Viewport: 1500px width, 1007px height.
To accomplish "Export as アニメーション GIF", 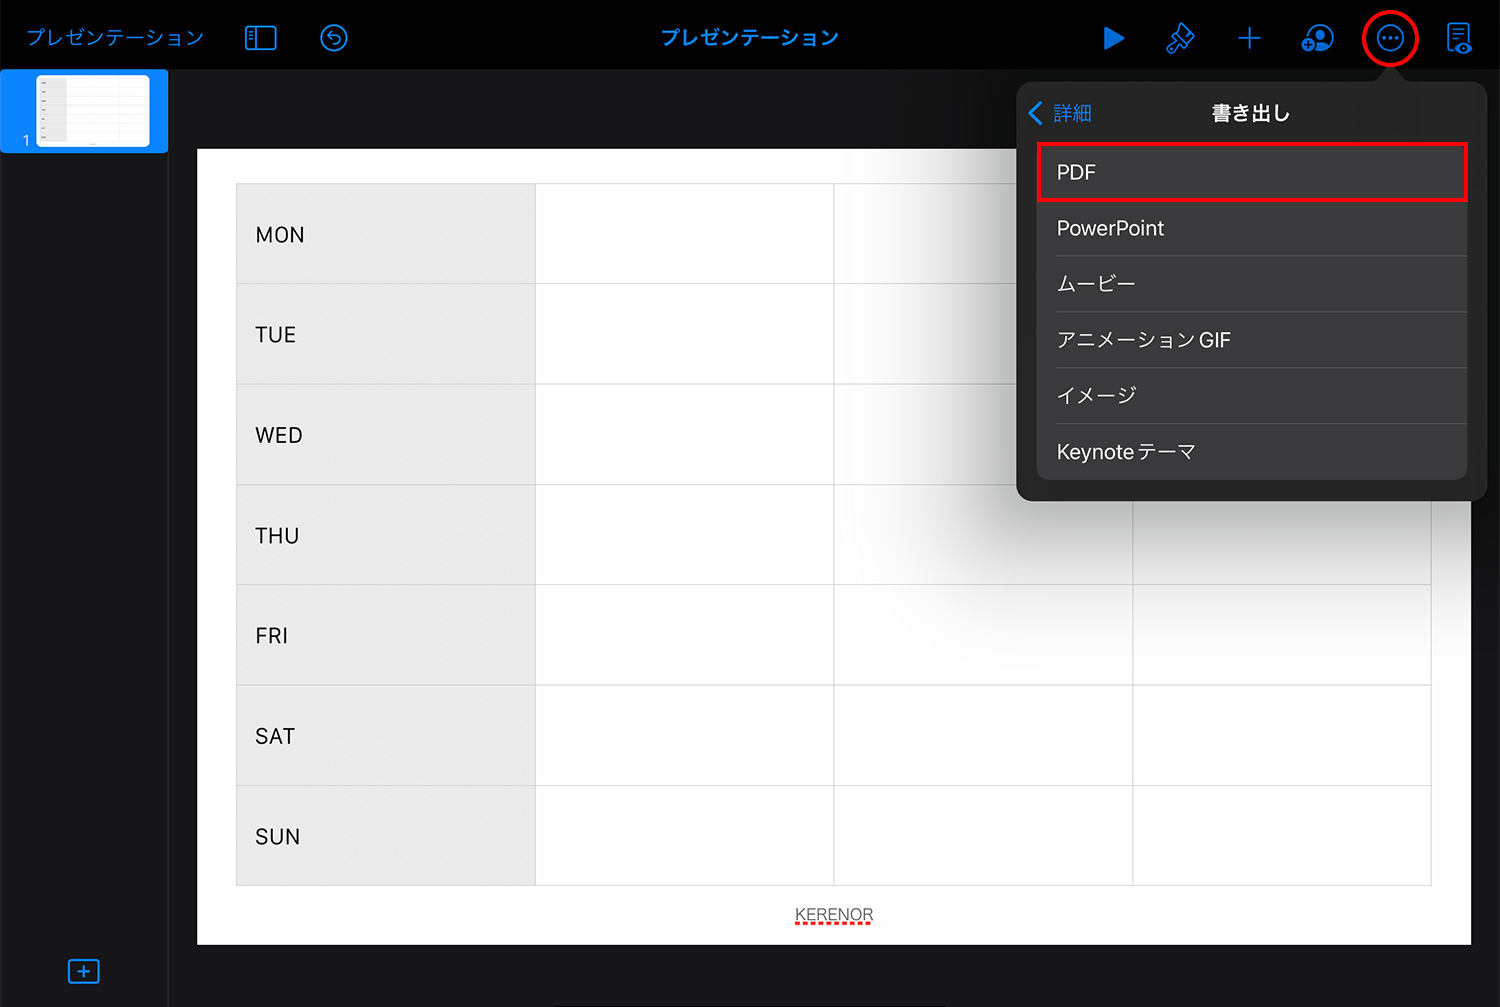I will [1252, 340].
